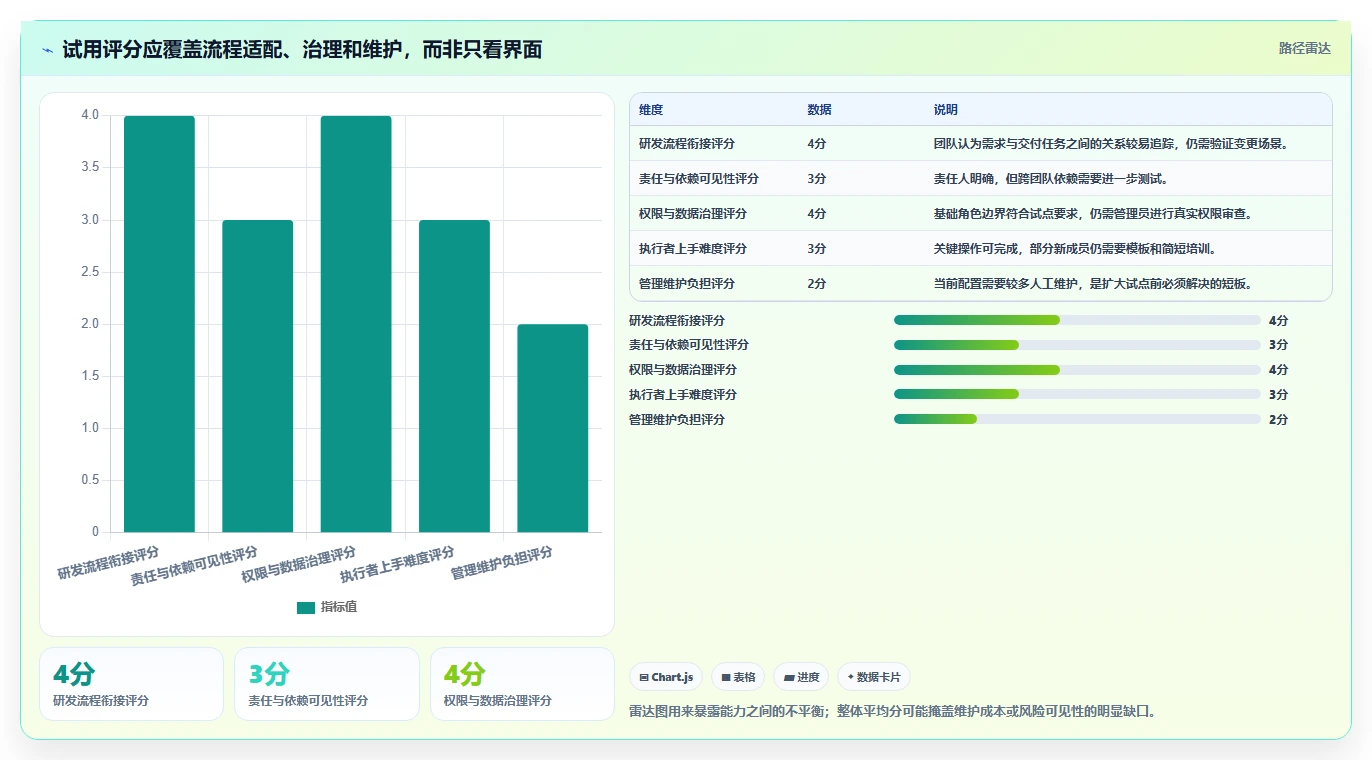
Task: Click 管理维护负担评分 table row cell
Action: tap(687, 284)
